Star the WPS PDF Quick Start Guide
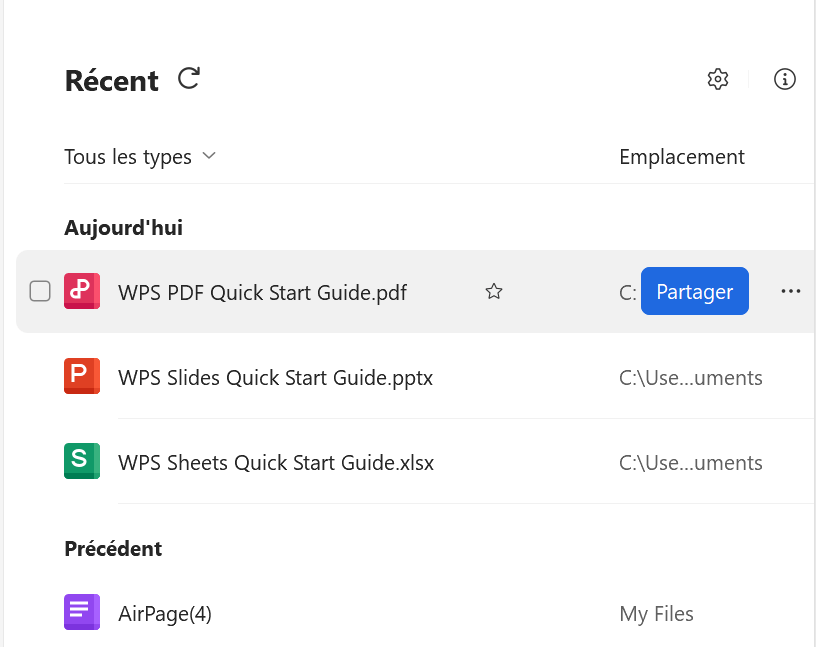 tap(493, 291)
